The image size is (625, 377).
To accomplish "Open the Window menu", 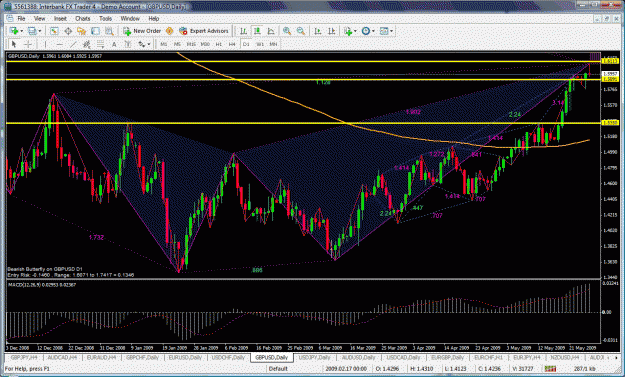I will point(130,18).
